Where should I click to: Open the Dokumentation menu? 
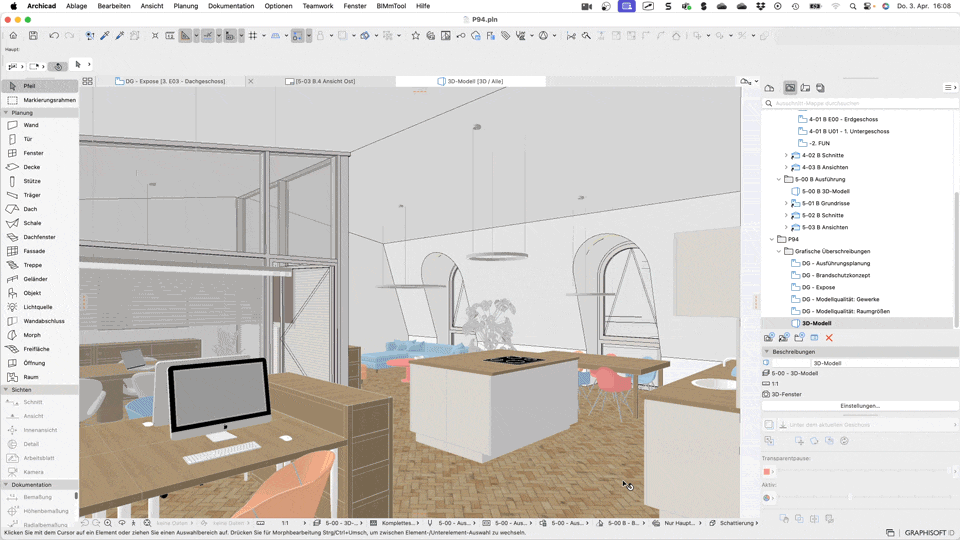pyautogui.click(x=231, y=6)
